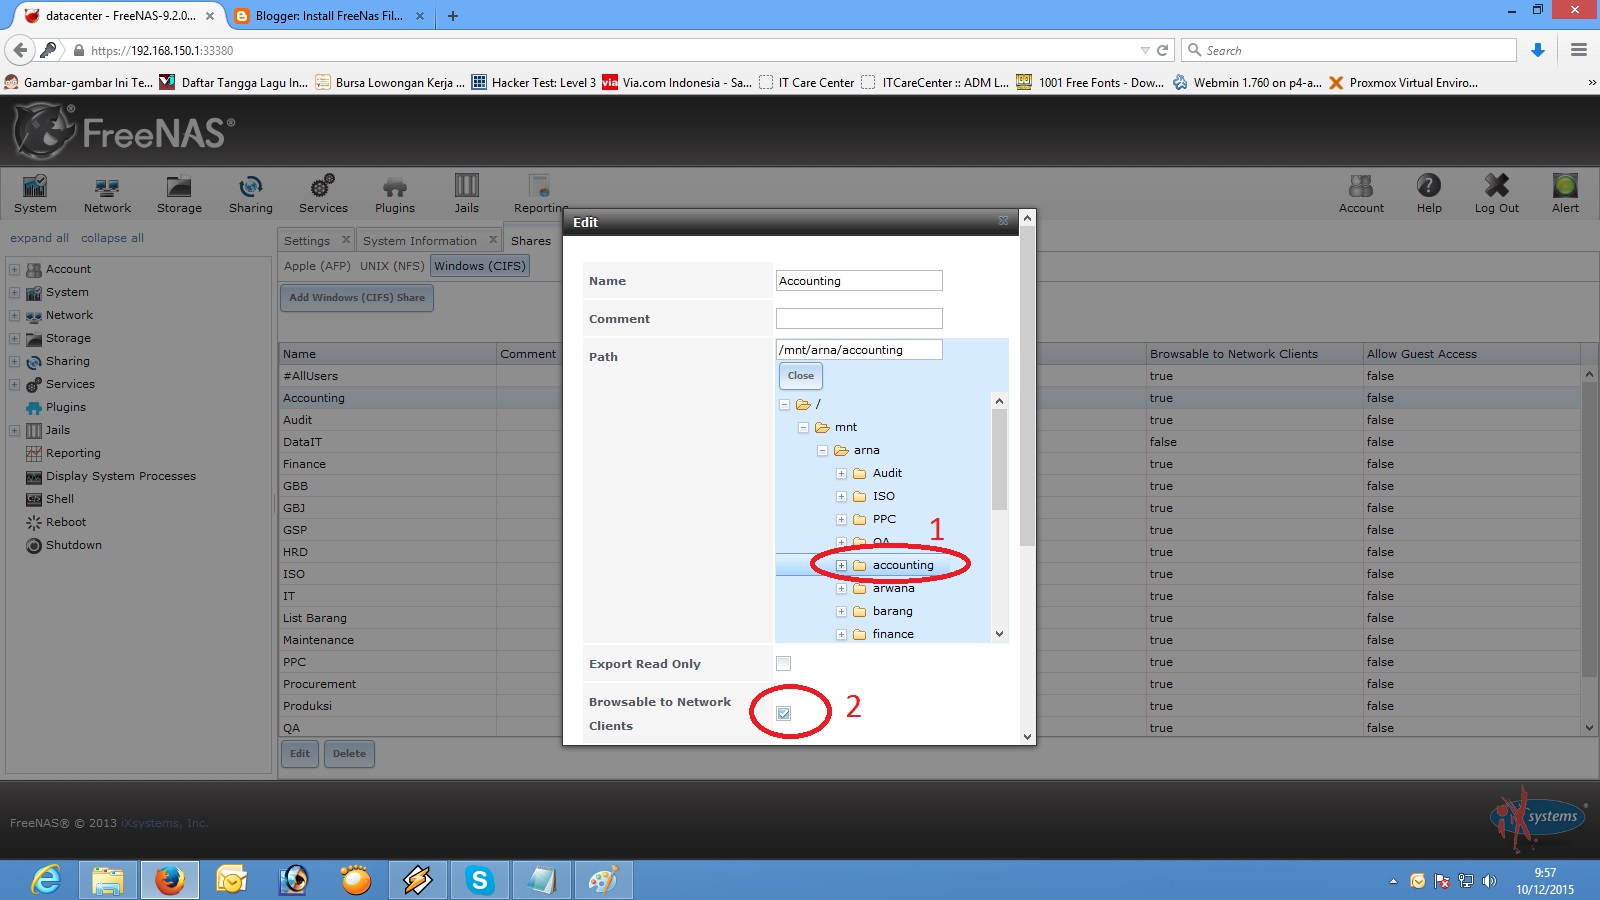The image size is (1600, 900).
Task: Expand the System node in sidebar
Action: pos(14,292)
